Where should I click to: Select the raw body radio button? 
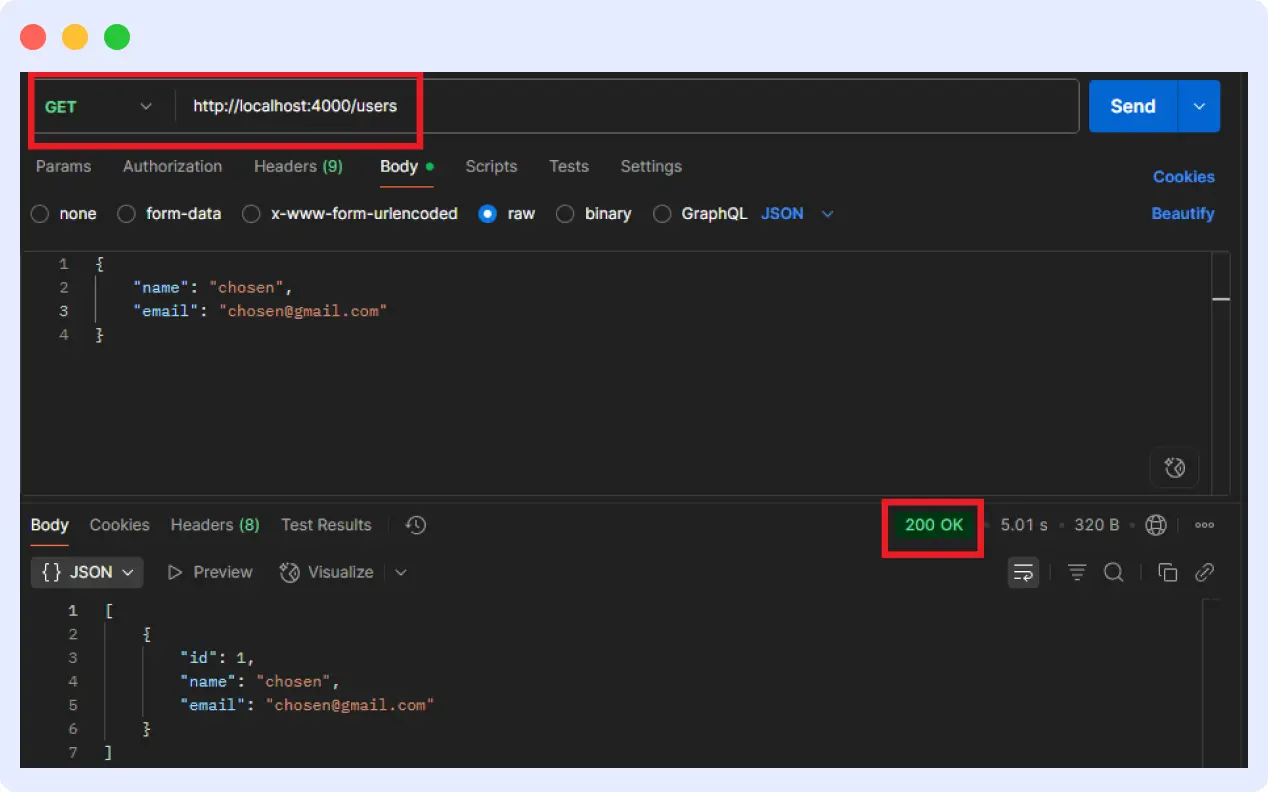(x=487, y=213)
